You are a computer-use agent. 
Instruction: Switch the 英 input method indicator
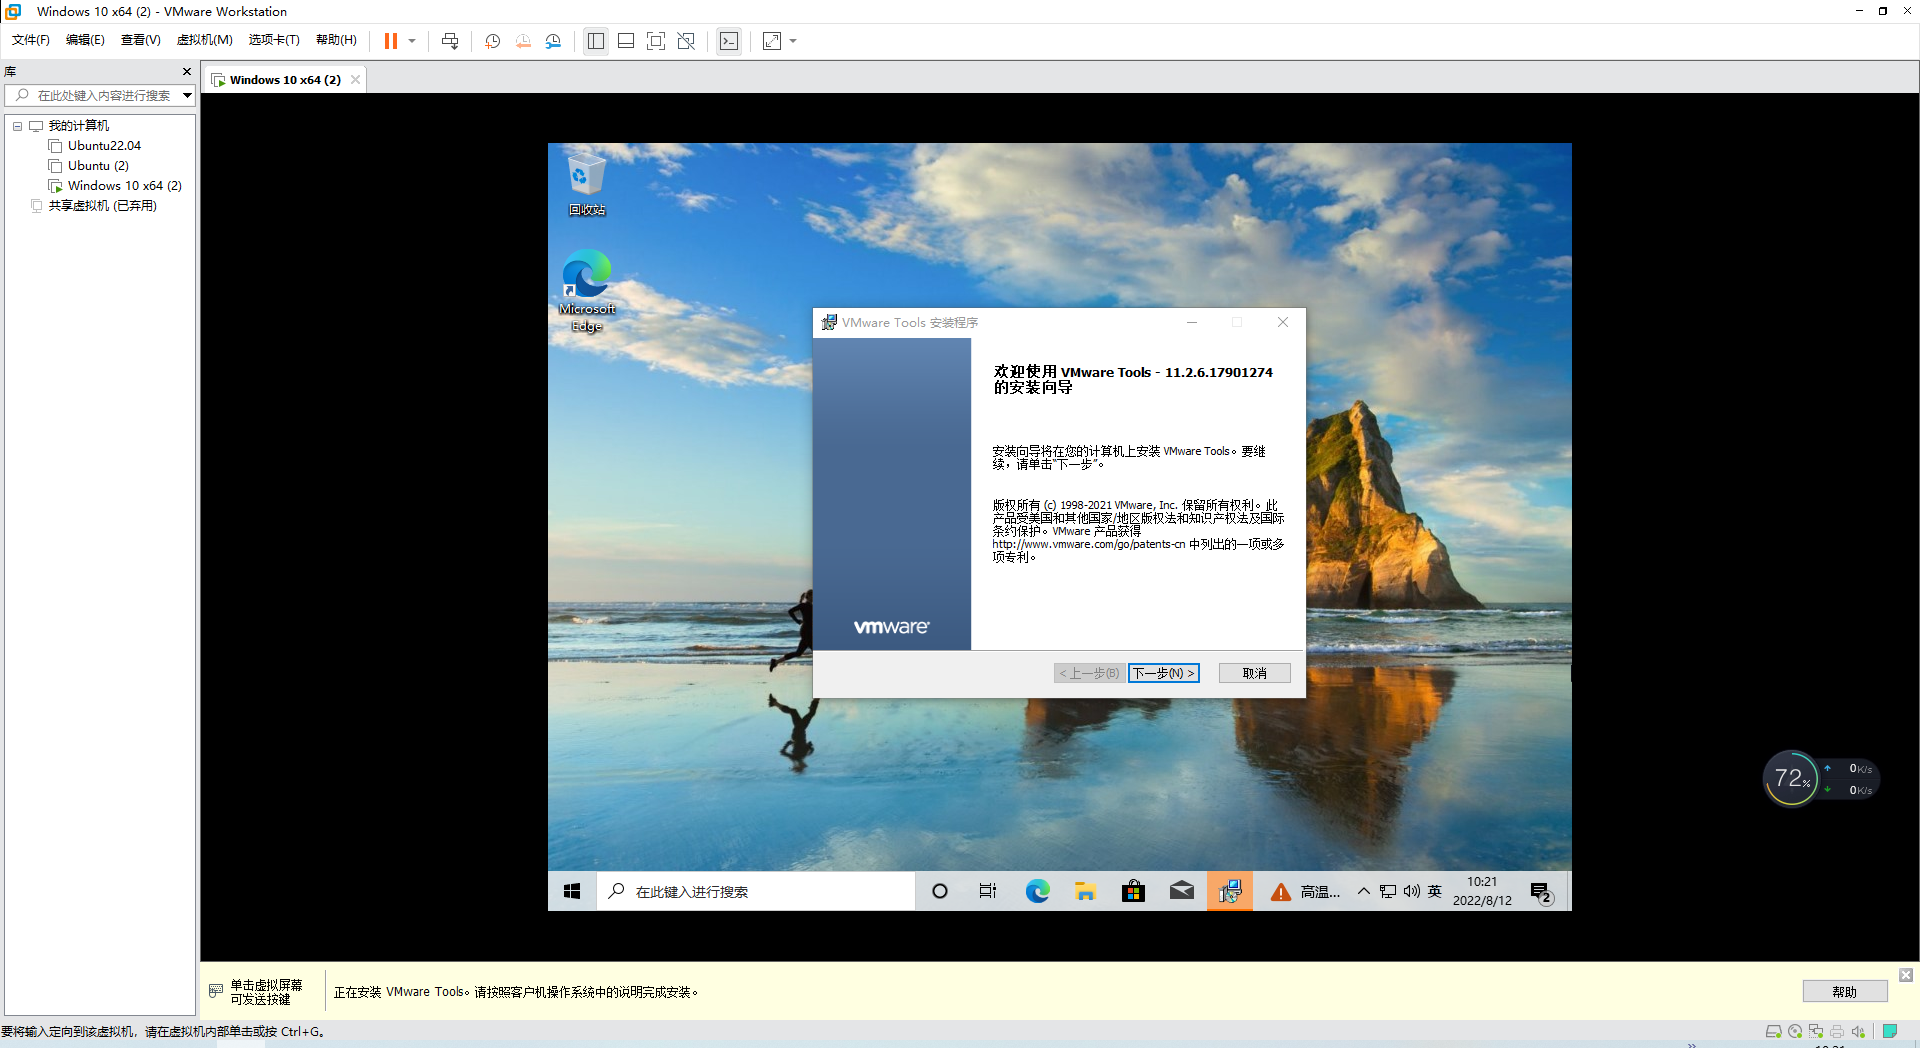click(1435, 891)
